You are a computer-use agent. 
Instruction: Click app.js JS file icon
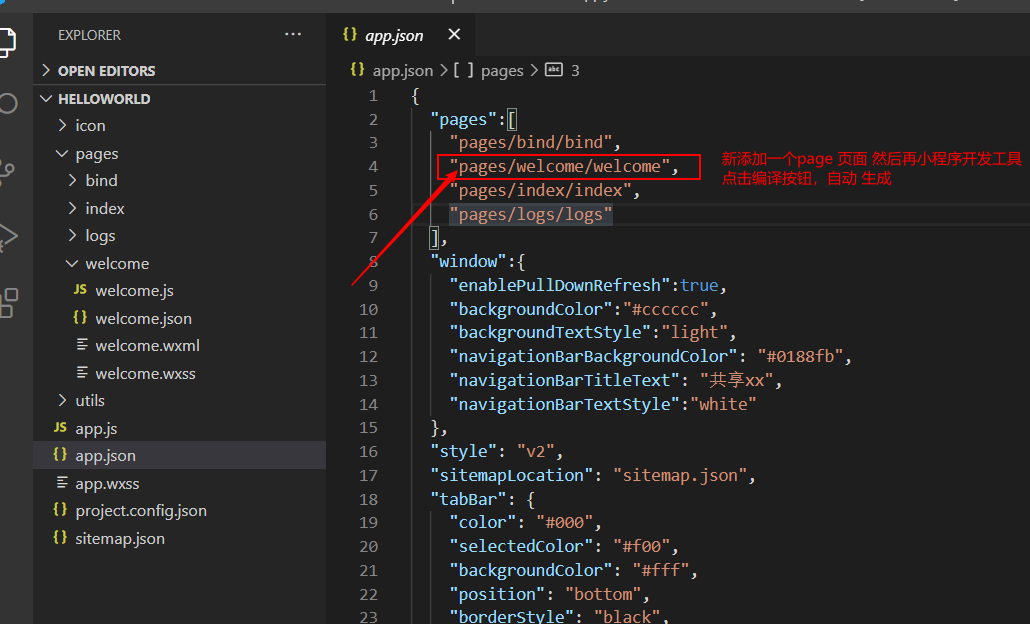[x=60, y=428]
